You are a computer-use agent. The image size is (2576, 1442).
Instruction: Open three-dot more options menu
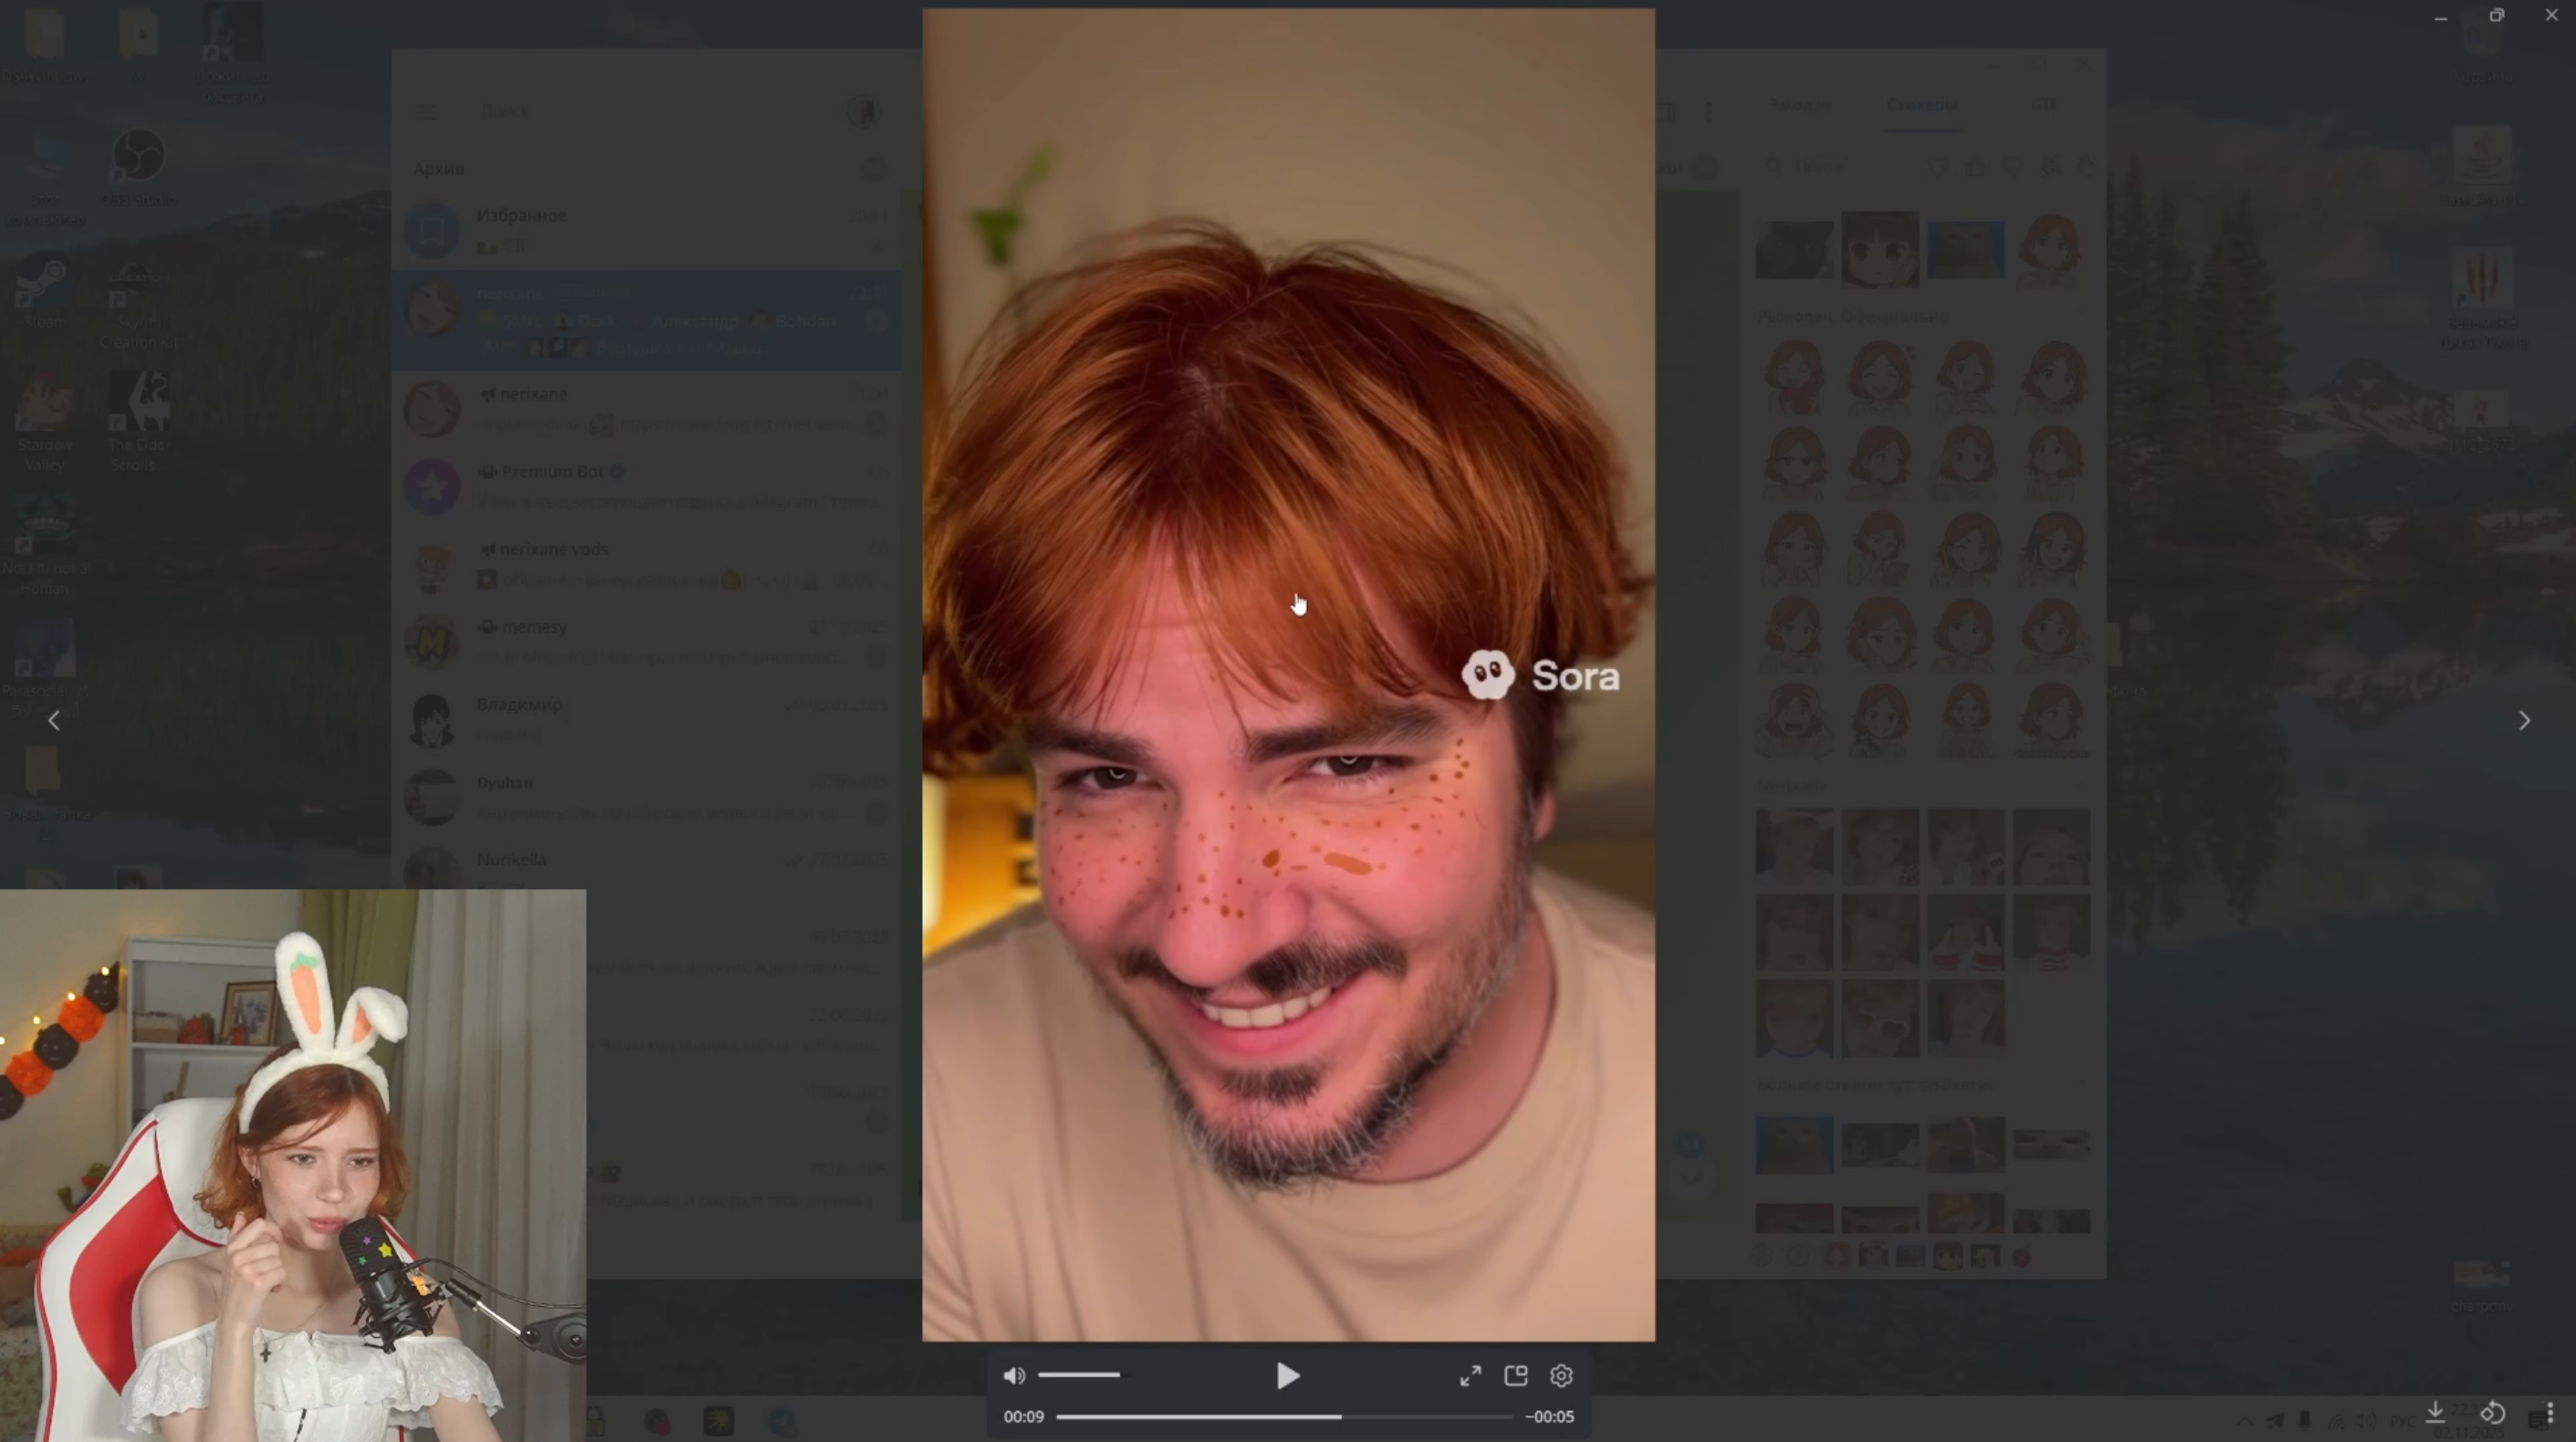(x=2549, y=1412)
